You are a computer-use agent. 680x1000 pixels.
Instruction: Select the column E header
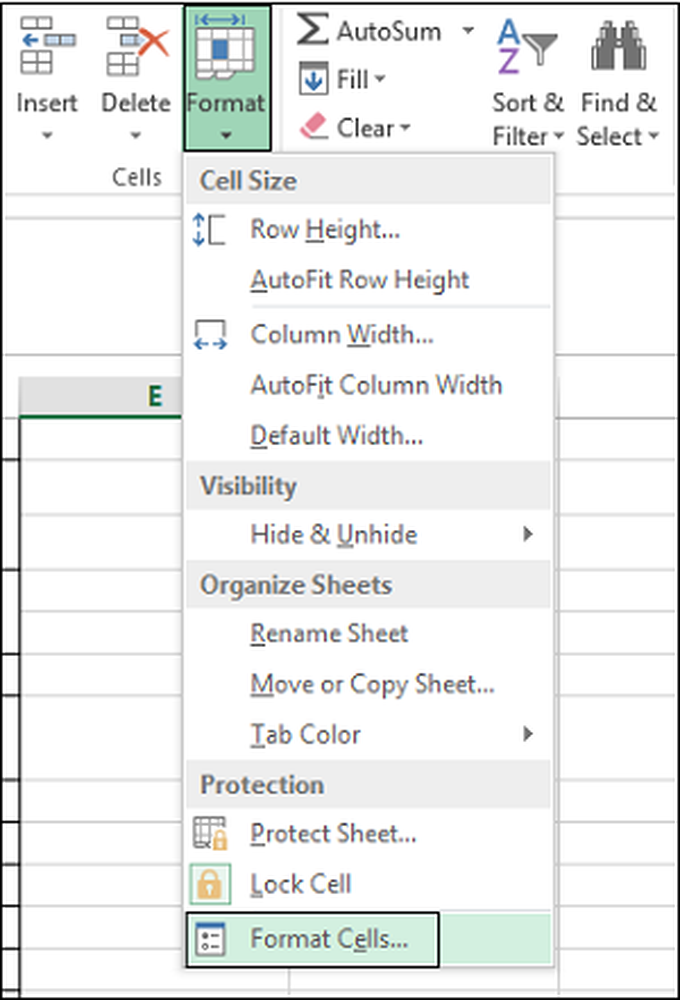pos(155,397)
